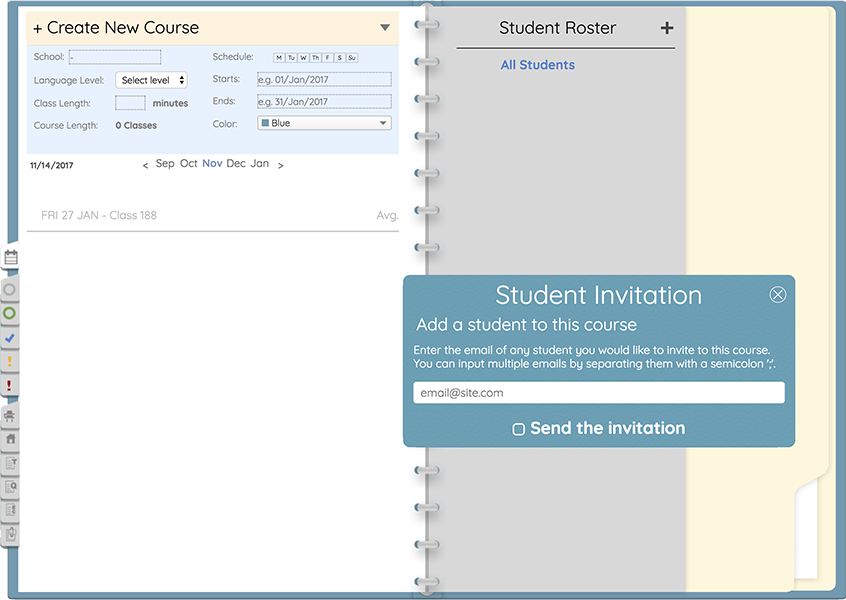Select the Jan month tab

(x=260, y=163)
